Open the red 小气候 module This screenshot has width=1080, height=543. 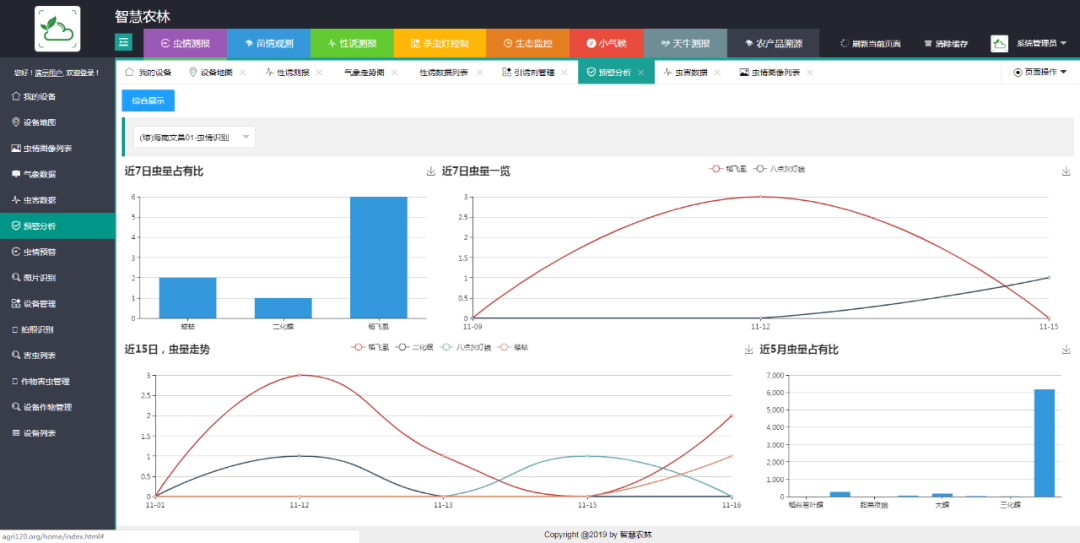coord(606,43)
